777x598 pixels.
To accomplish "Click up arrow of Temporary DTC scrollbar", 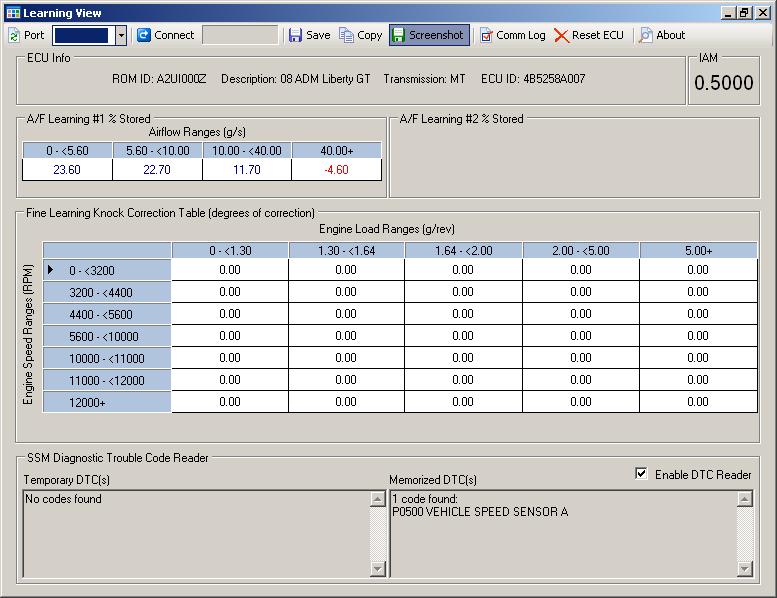I will click(x=378, y=499).
